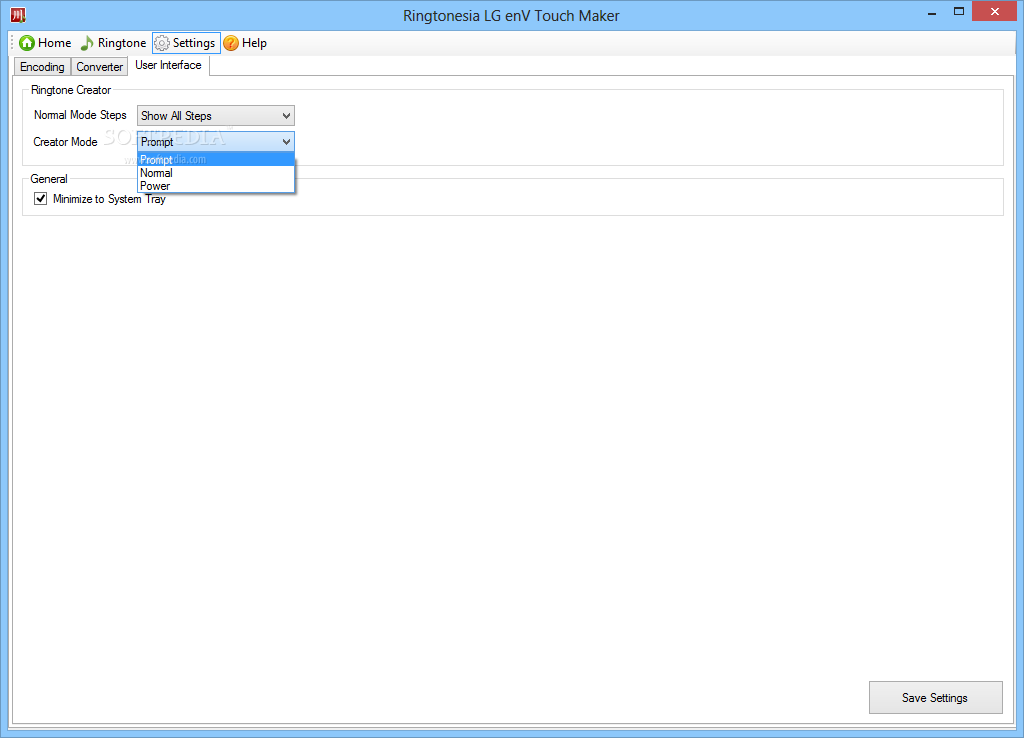This screenshot has width=1024, height=738.
Task: Open the Home toolbar item label
Action: (55, 43)
